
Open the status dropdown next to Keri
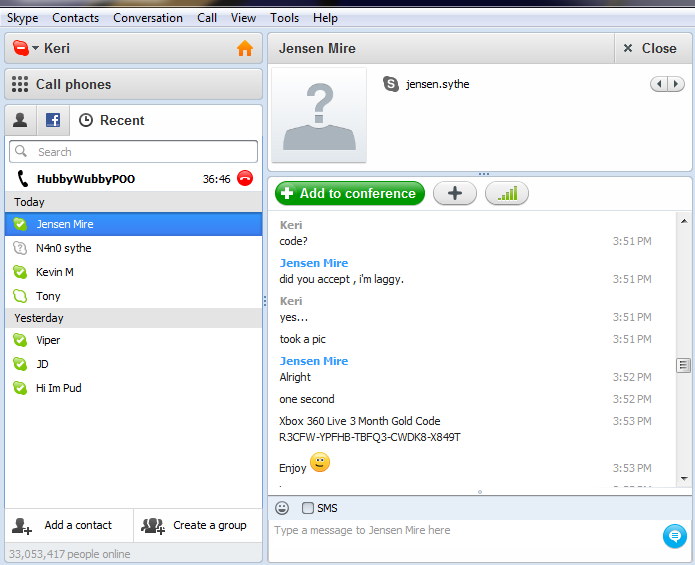(x=35, y=47)
